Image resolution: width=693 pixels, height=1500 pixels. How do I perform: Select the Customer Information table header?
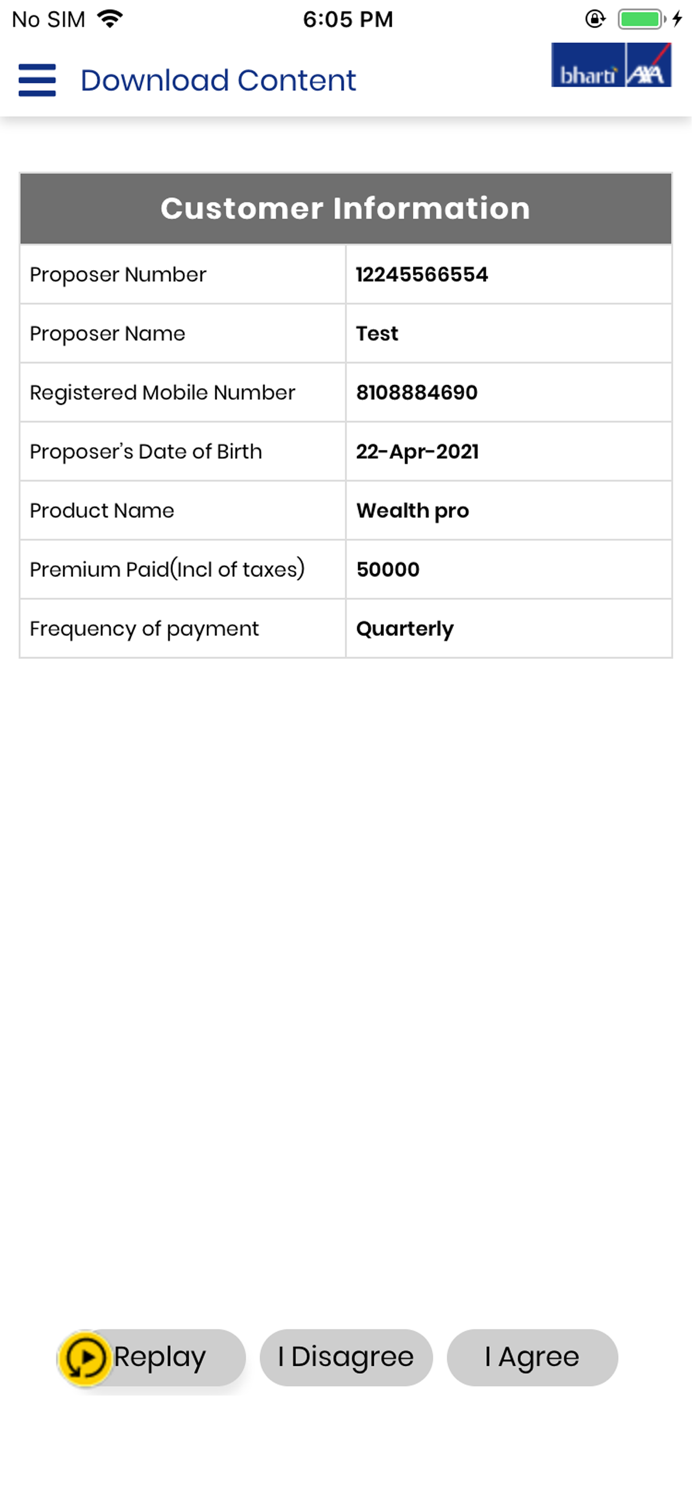click(x=345, y=208)
